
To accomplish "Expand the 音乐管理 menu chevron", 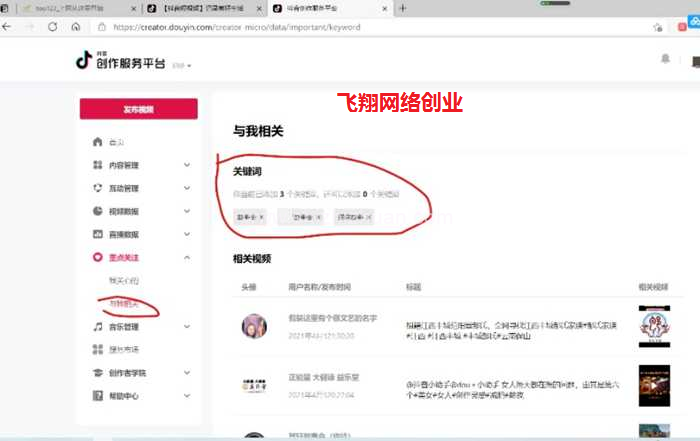I will point(187,326).
